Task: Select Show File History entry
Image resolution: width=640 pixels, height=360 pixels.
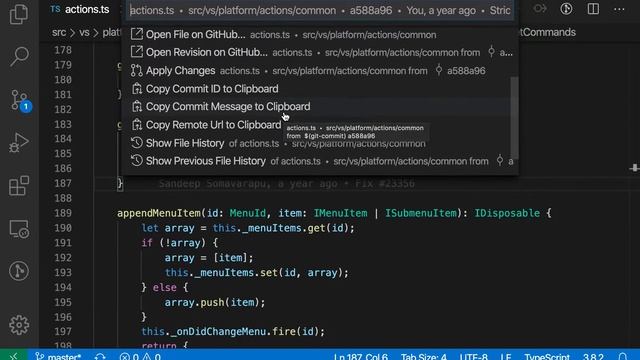Action: 320,143
